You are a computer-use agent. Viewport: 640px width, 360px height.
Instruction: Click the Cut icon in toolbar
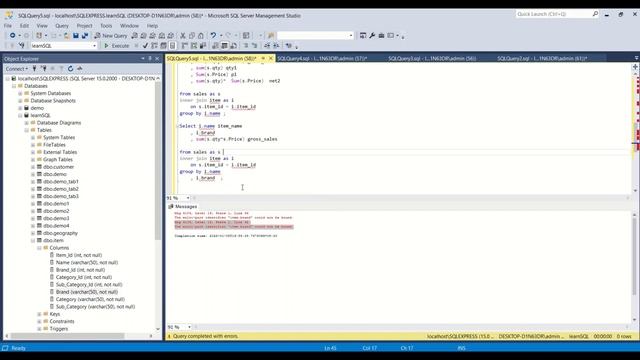183,36
